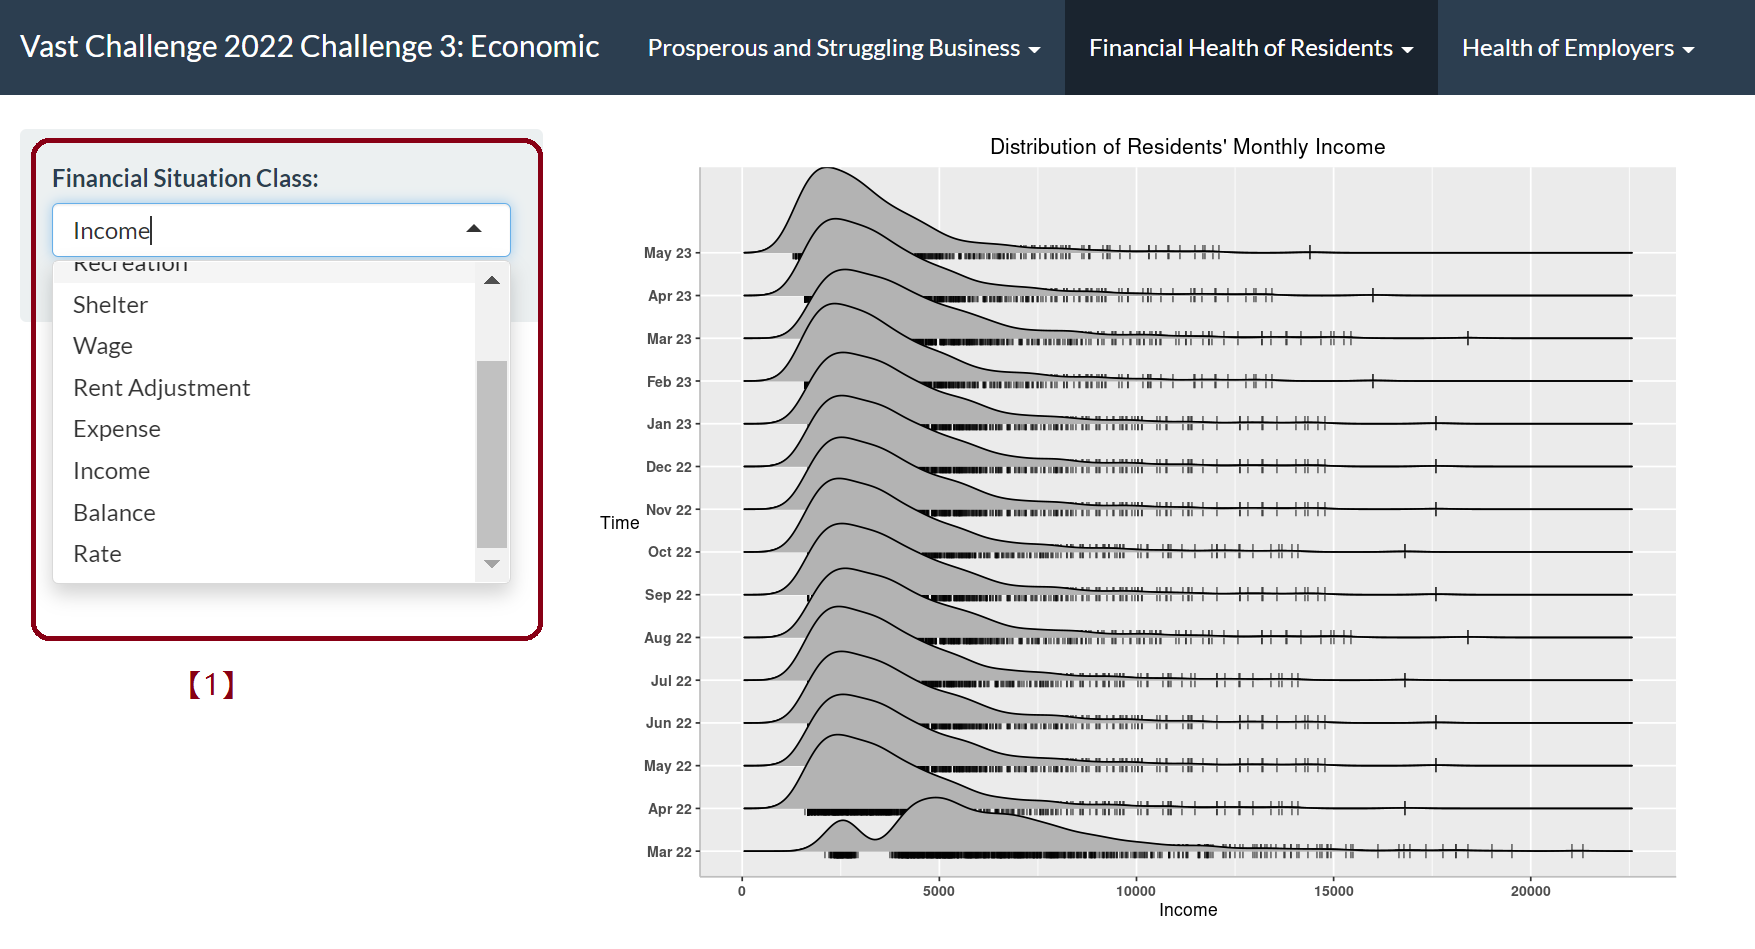This screenshot has width=1755, height=949.
Task: Click the caret beside Prosperous and Struggling Business
Action: pos(1035,50)
